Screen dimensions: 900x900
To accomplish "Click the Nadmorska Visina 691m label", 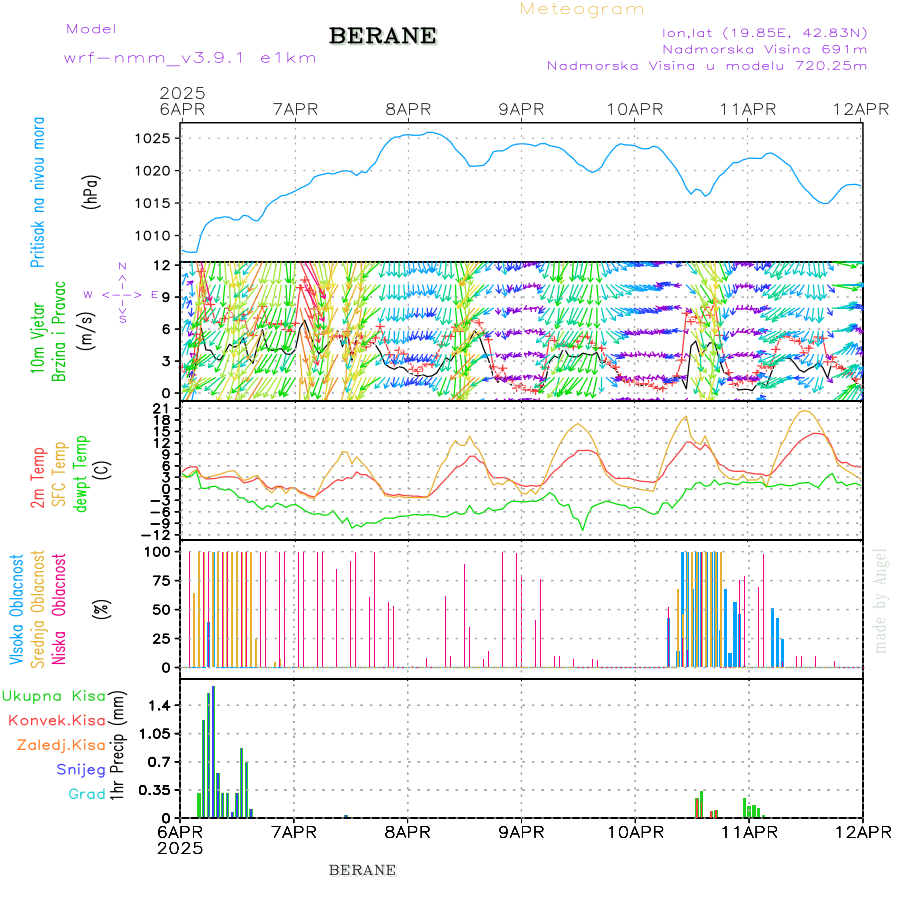I will [x=765, y=49].
